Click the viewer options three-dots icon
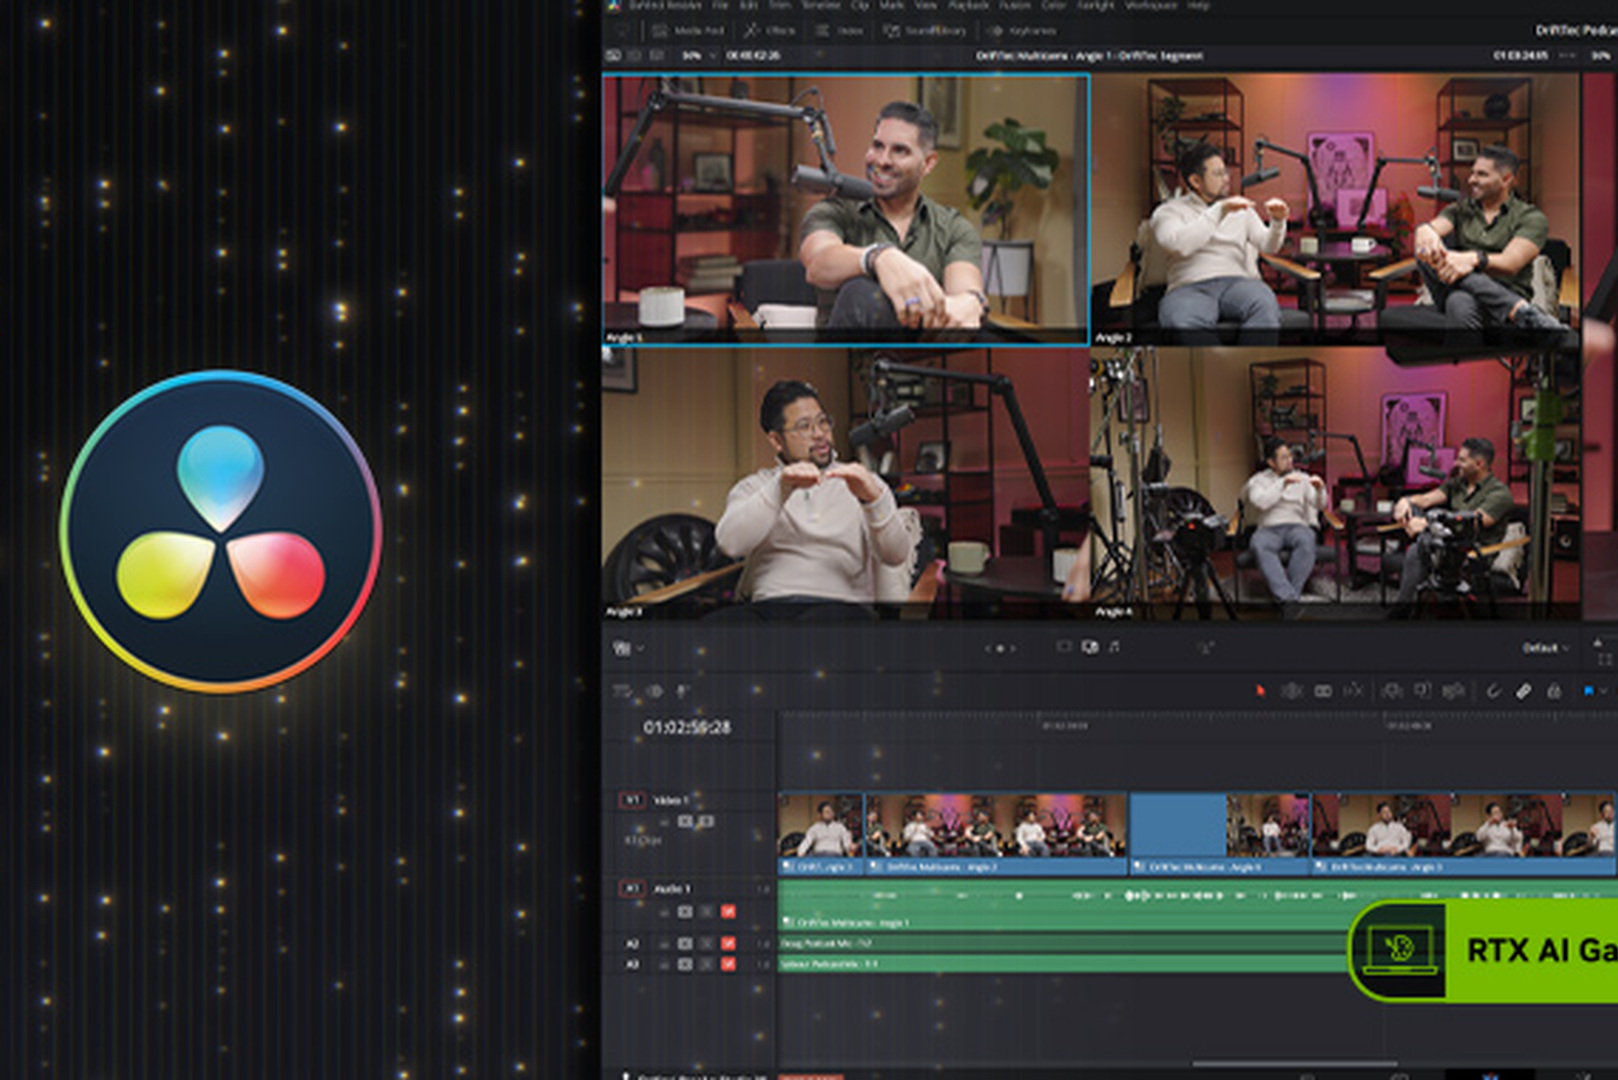Viewport: 1618px width, 1080px height. click(1567, 55)
